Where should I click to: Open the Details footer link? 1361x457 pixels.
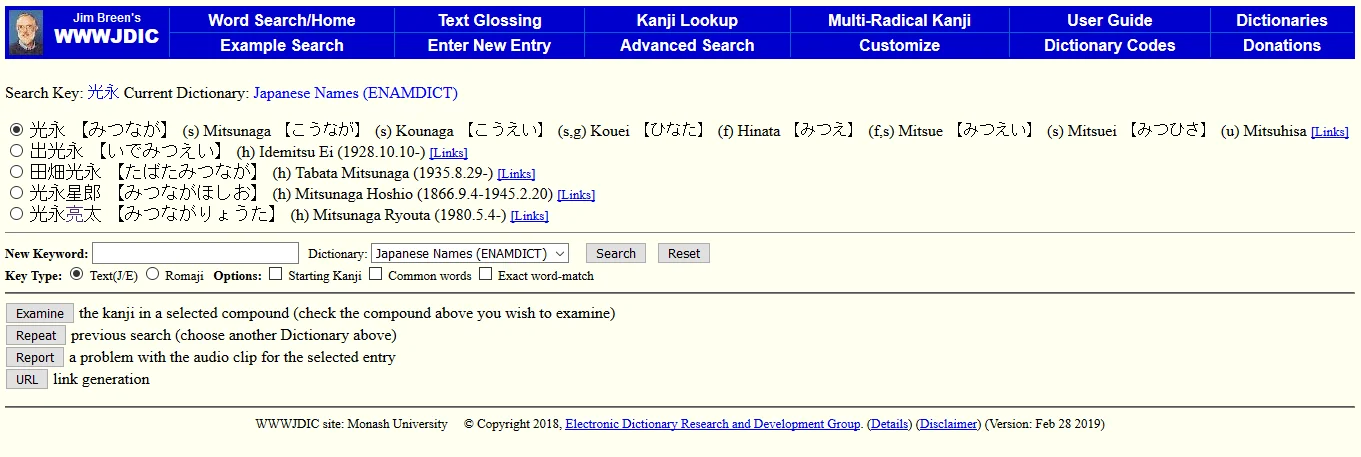point(889,424)
